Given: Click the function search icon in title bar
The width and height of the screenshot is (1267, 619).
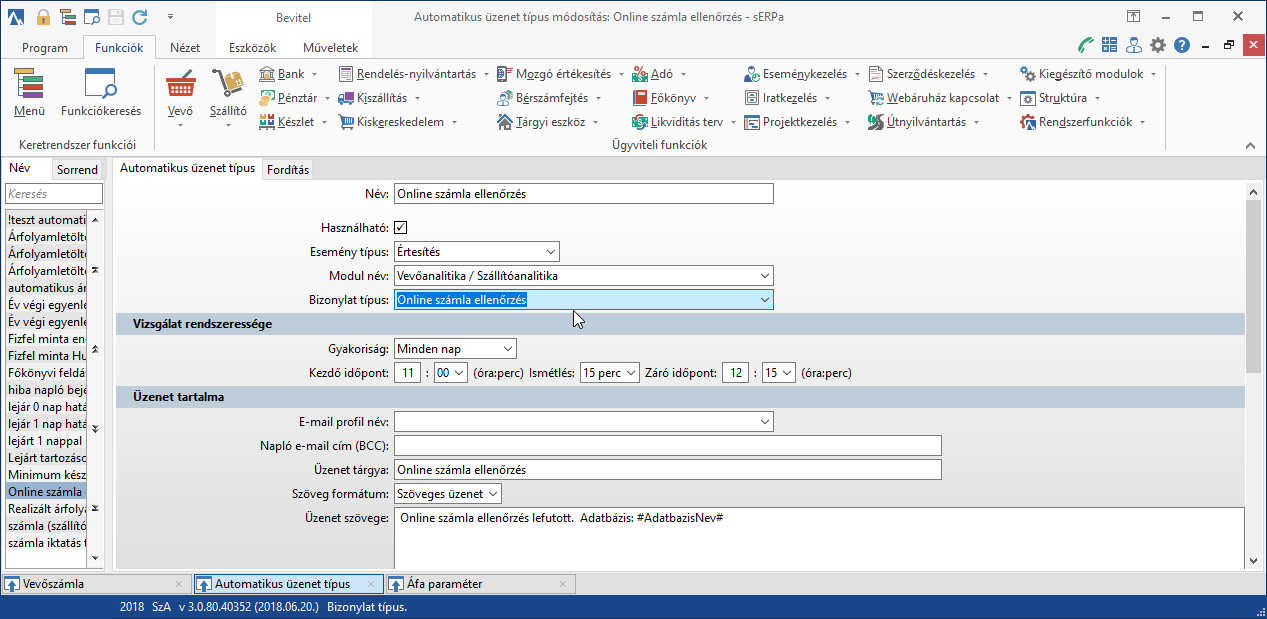Looking at the screenshot, I should pos(91,17).
